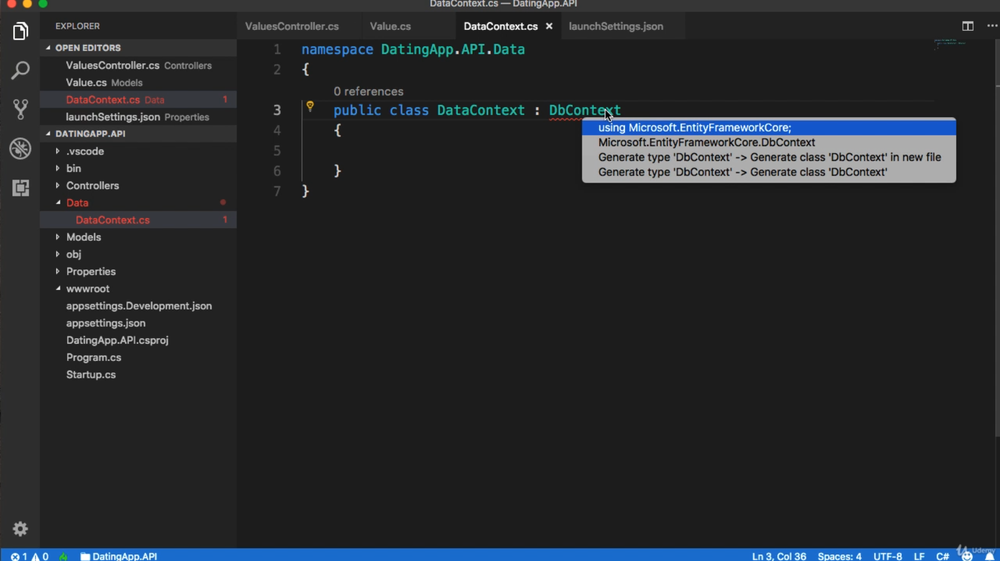Expand the Models folder

click(x=57, y=237)
